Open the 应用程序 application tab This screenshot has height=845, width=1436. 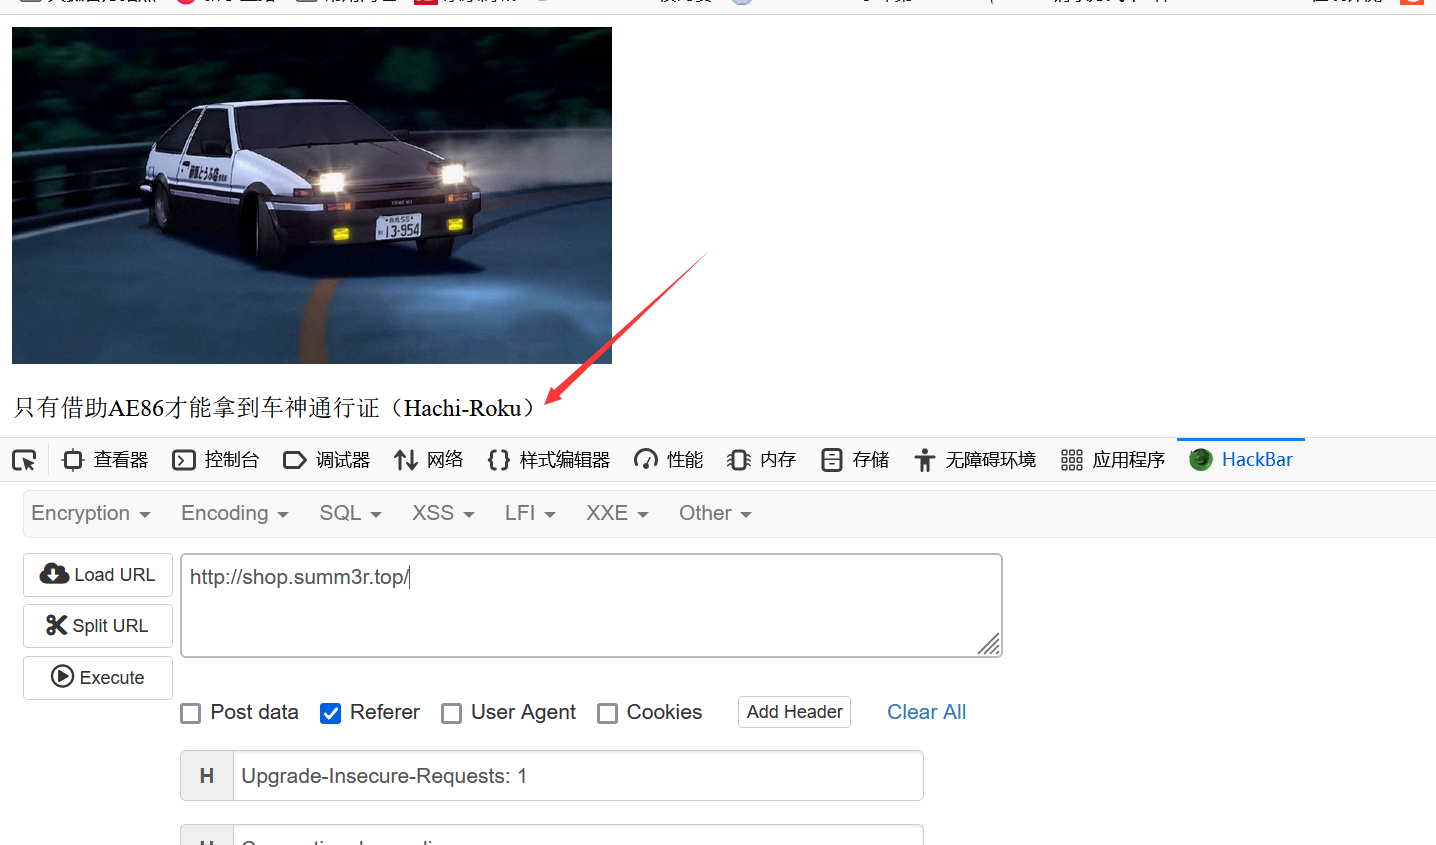(1114, 460)
